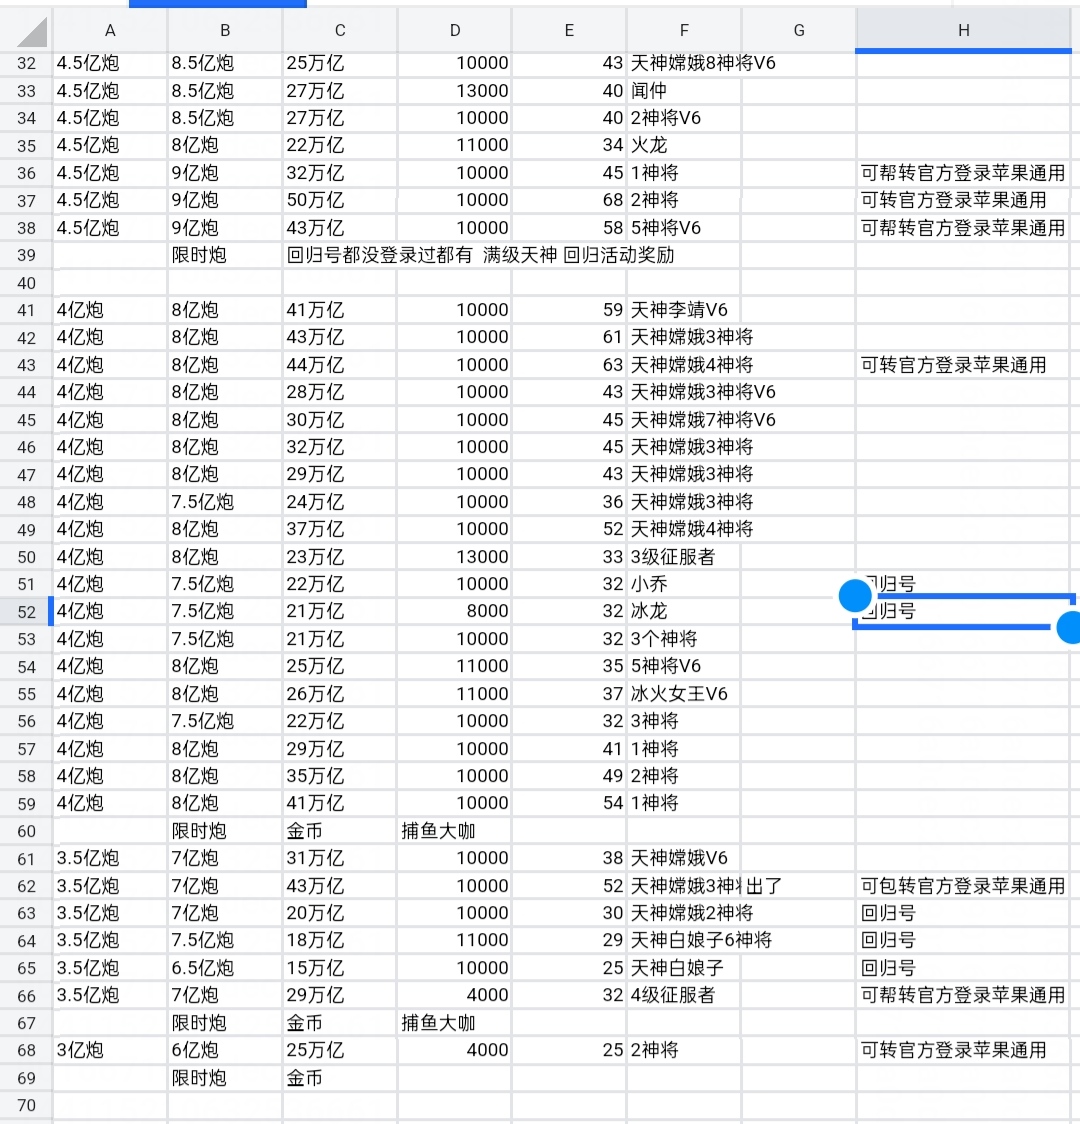This screenshot has width=1080, height=1124.
Task: Select the 50万亿 cell
Action: pos(340,200)
